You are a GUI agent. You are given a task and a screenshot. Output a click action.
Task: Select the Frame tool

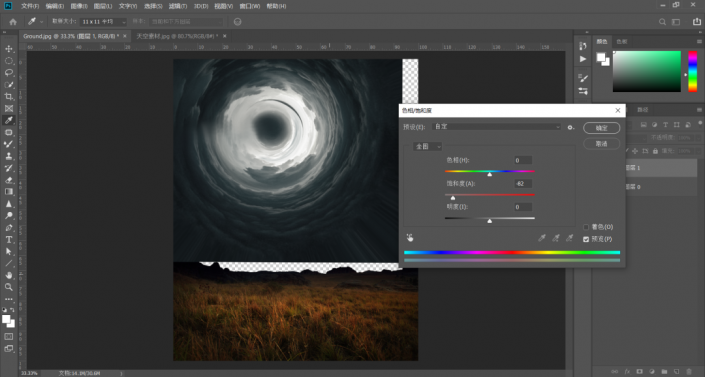[x=9, y=108]
